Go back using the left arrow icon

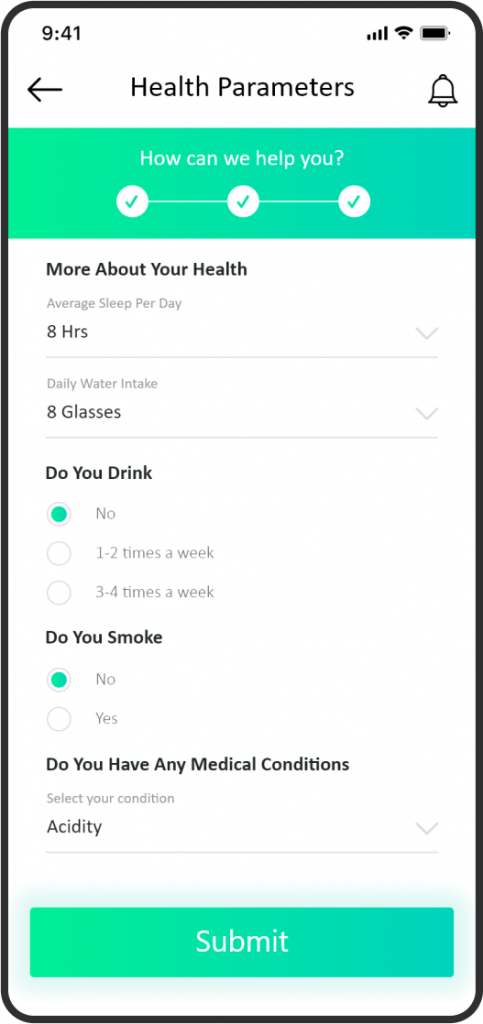point(44,89)
